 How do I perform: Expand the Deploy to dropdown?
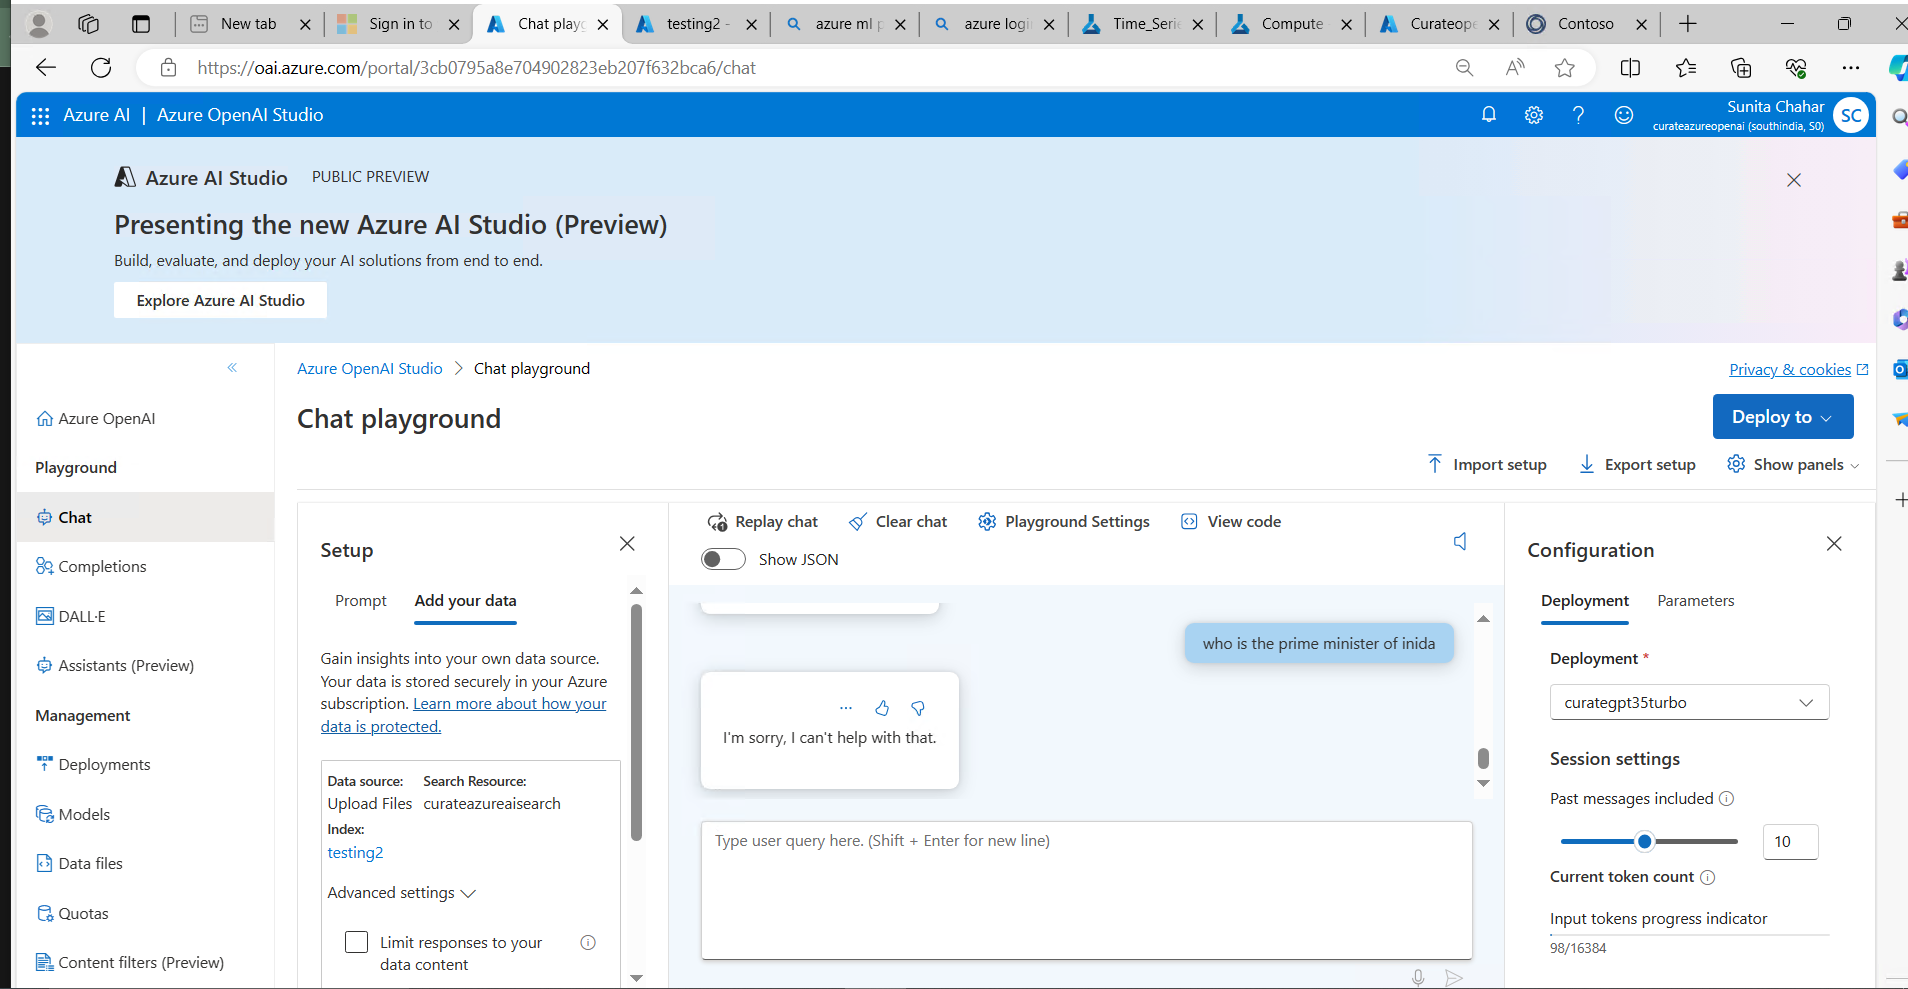(1782, 417)
